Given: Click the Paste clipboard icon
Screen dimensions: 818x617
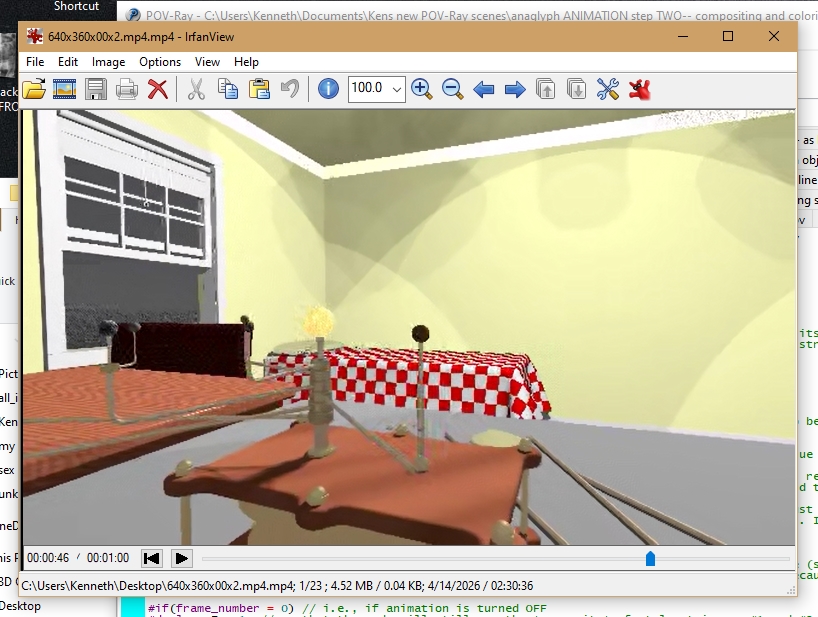Looking at the screenshot, I should point(259,89).
